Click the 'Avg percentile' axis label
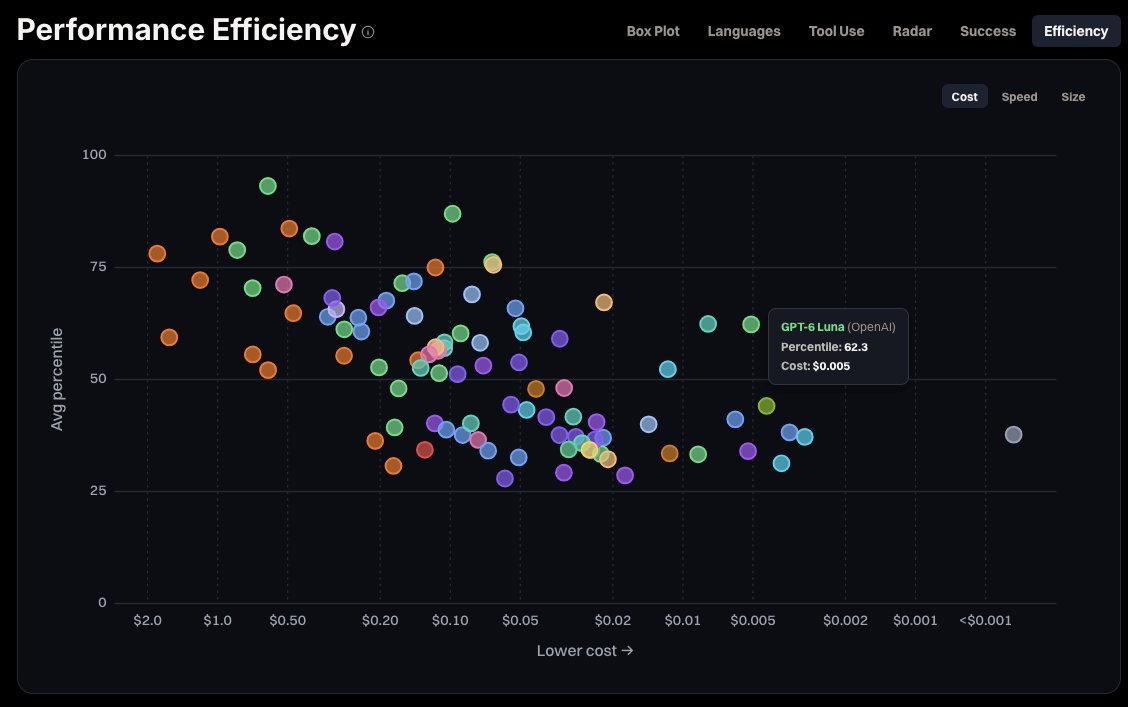The image size is (1128, 707). point(57,379)
